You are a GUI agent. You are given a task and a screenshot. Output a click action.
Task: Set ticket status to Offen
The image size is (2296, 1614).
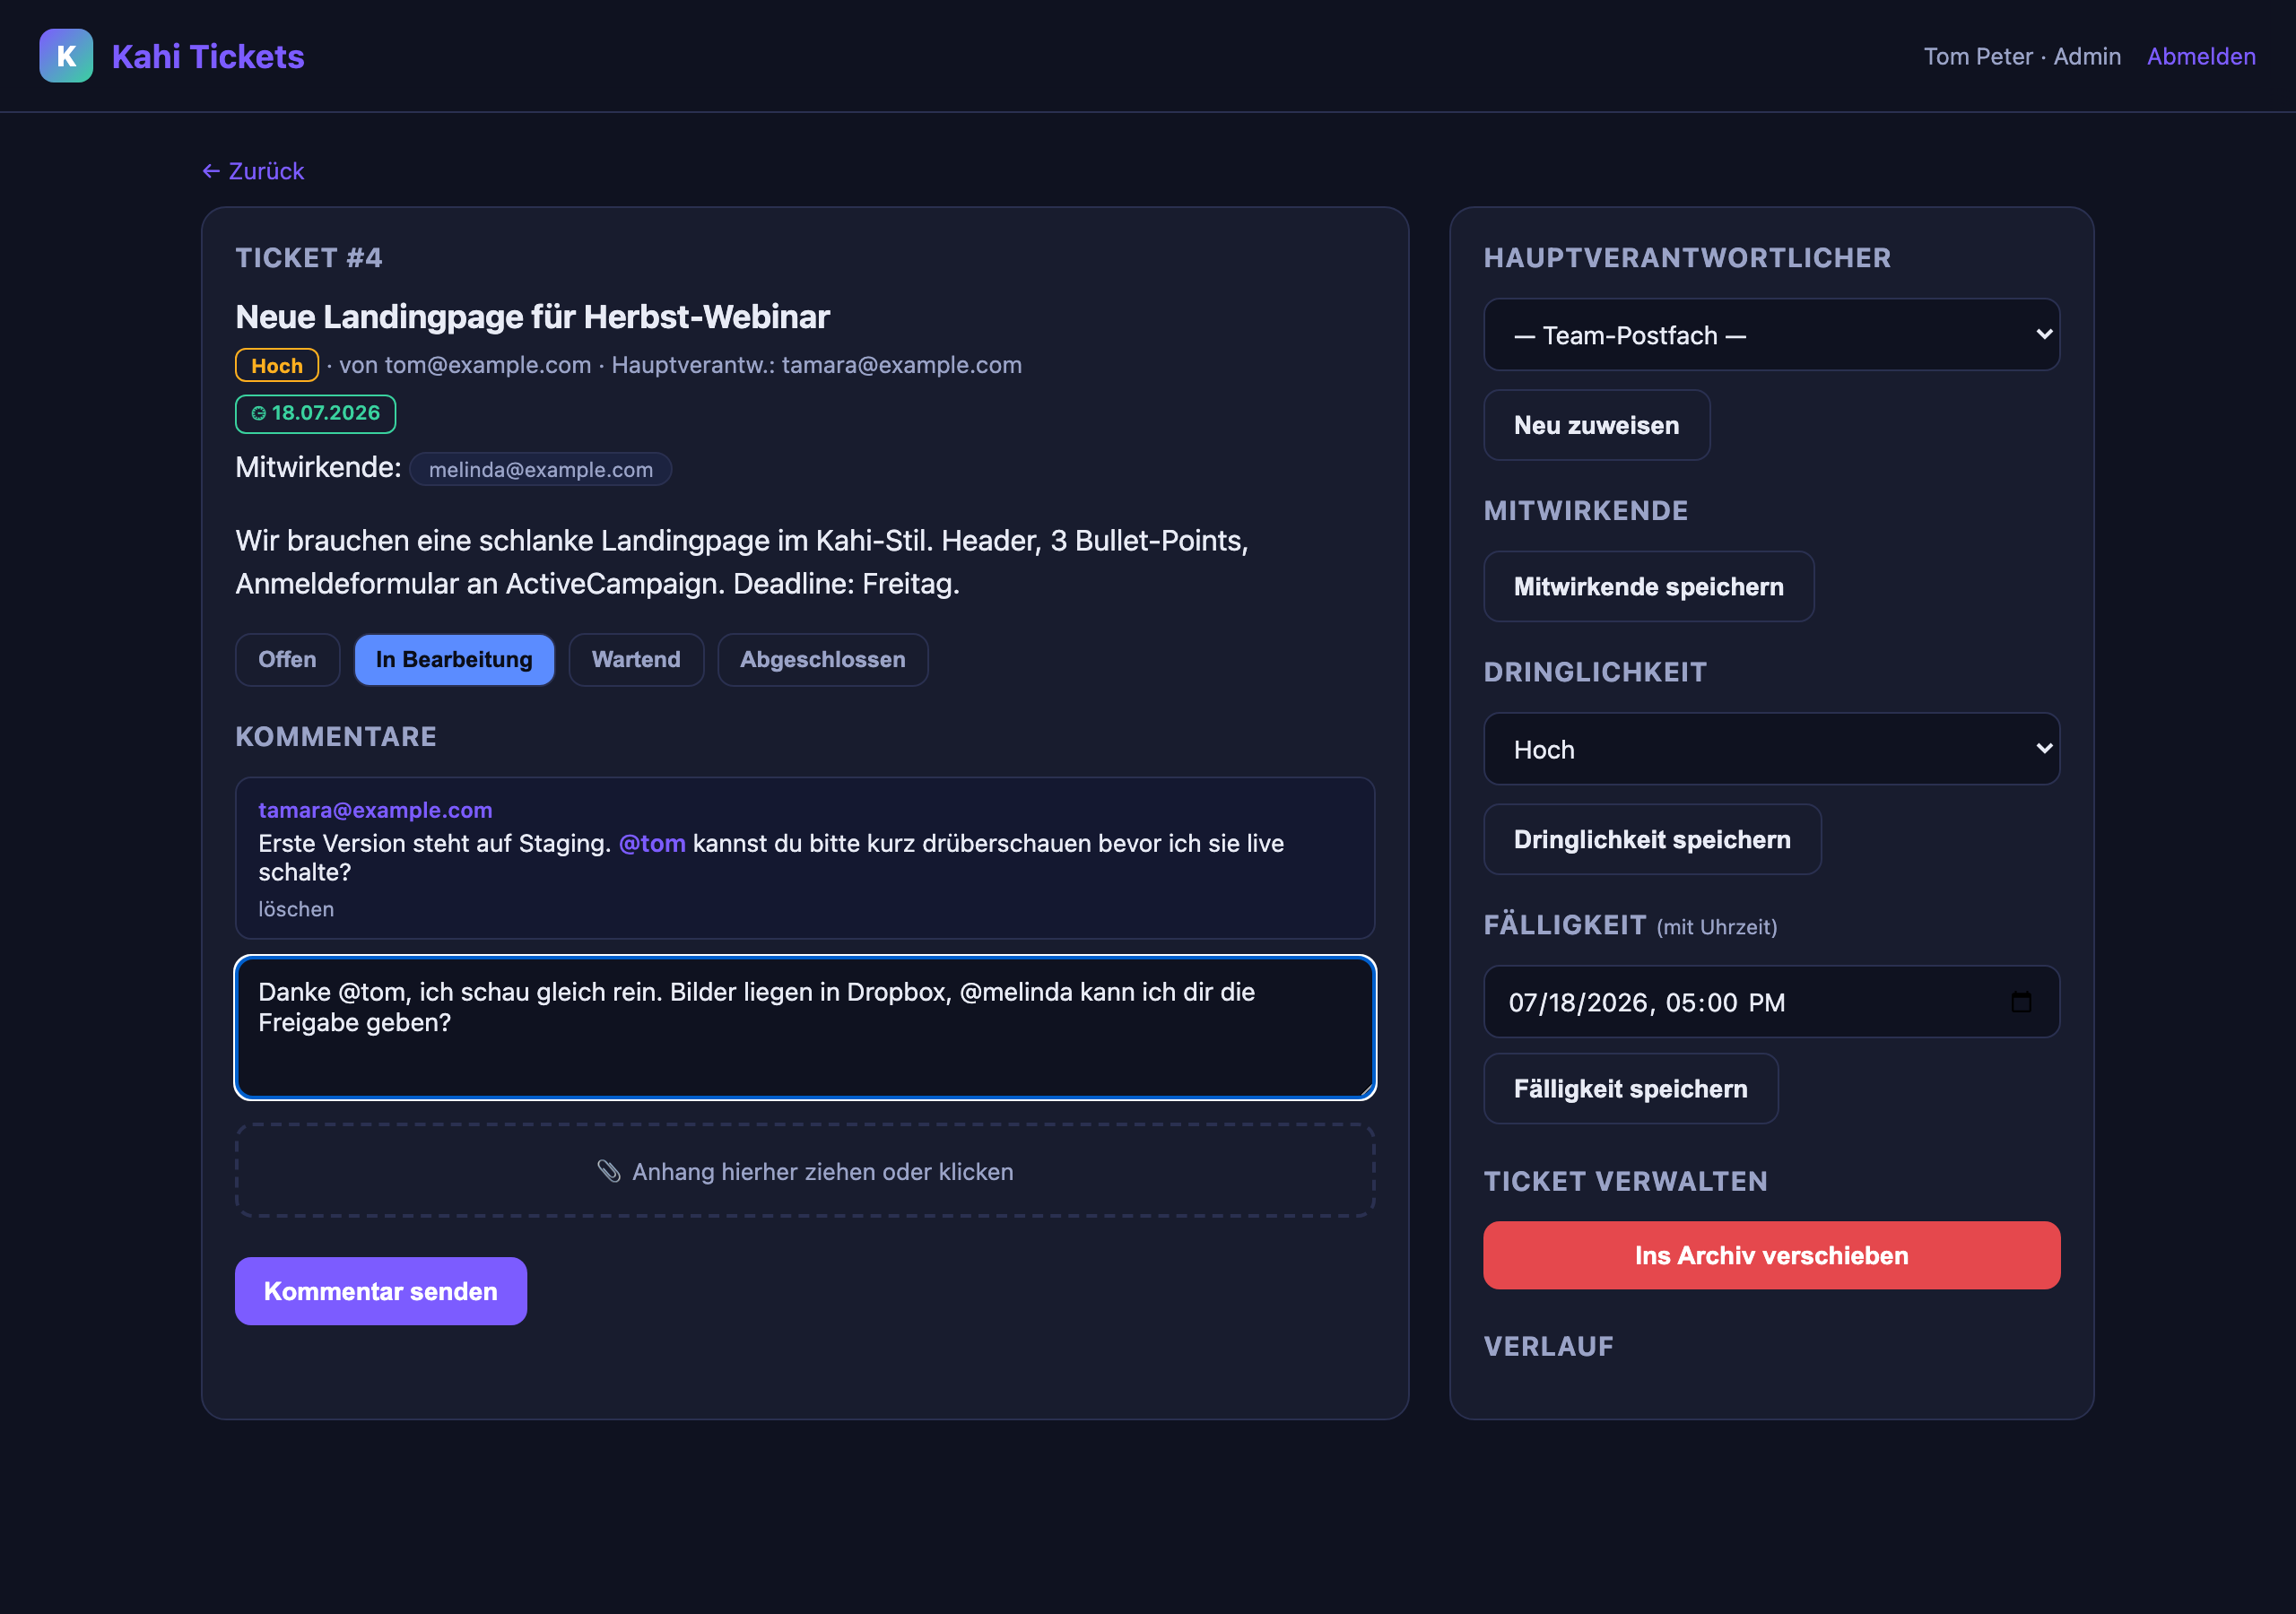pos(287,660)
